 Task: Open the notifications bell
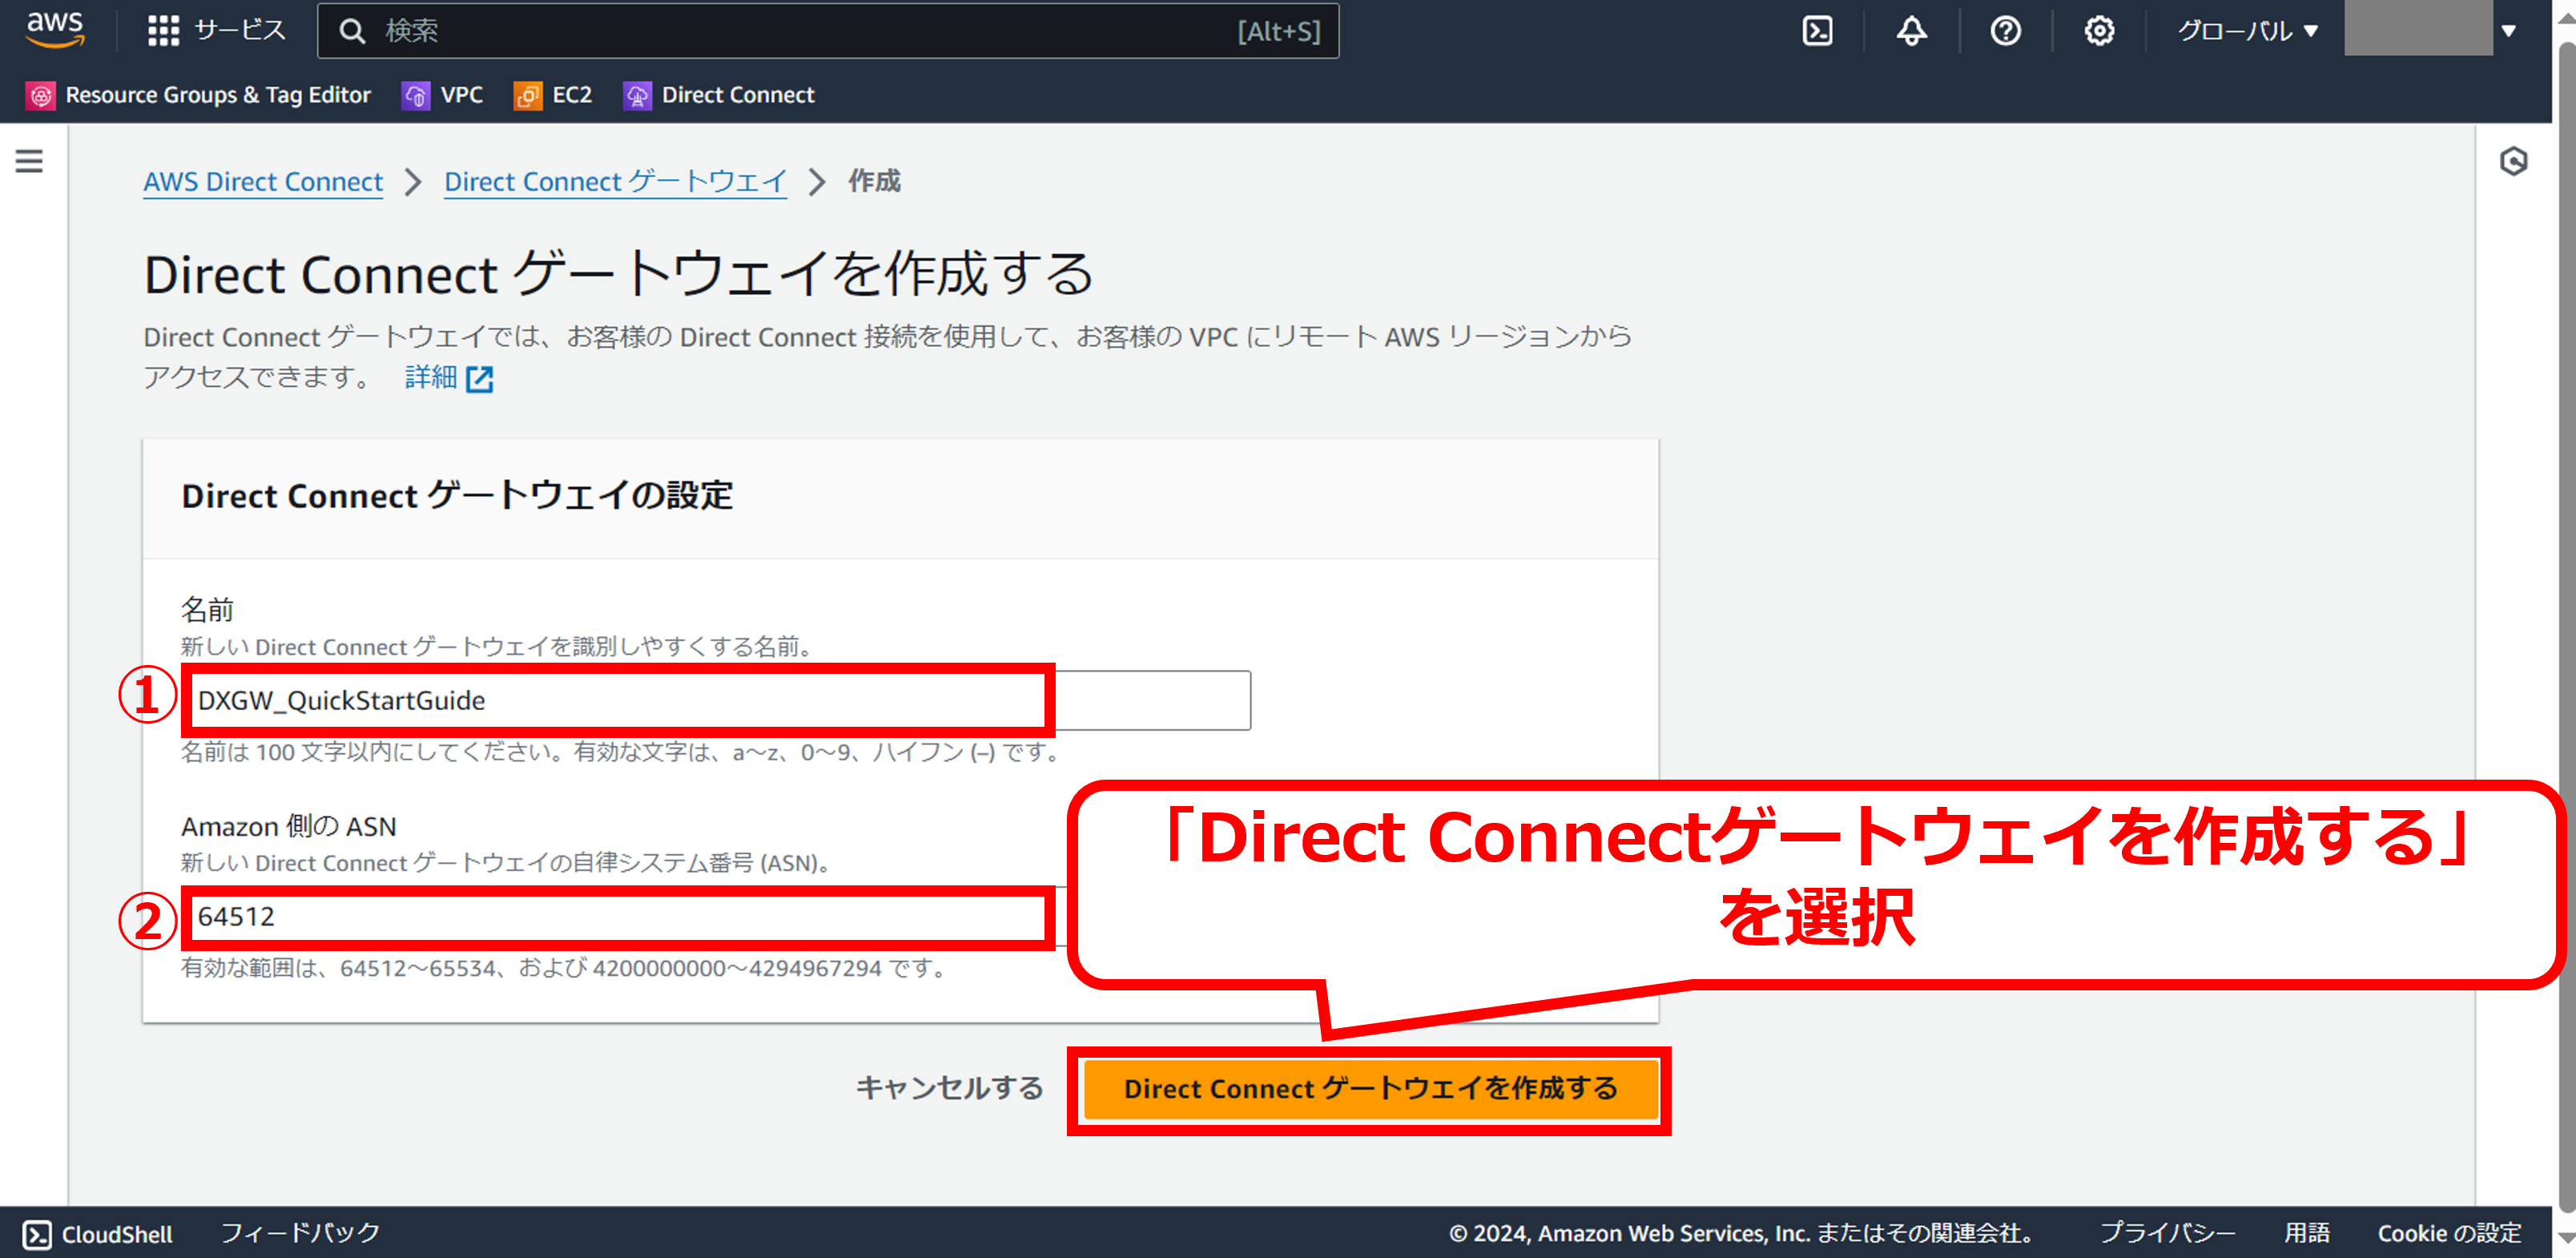coord(1911,31)
